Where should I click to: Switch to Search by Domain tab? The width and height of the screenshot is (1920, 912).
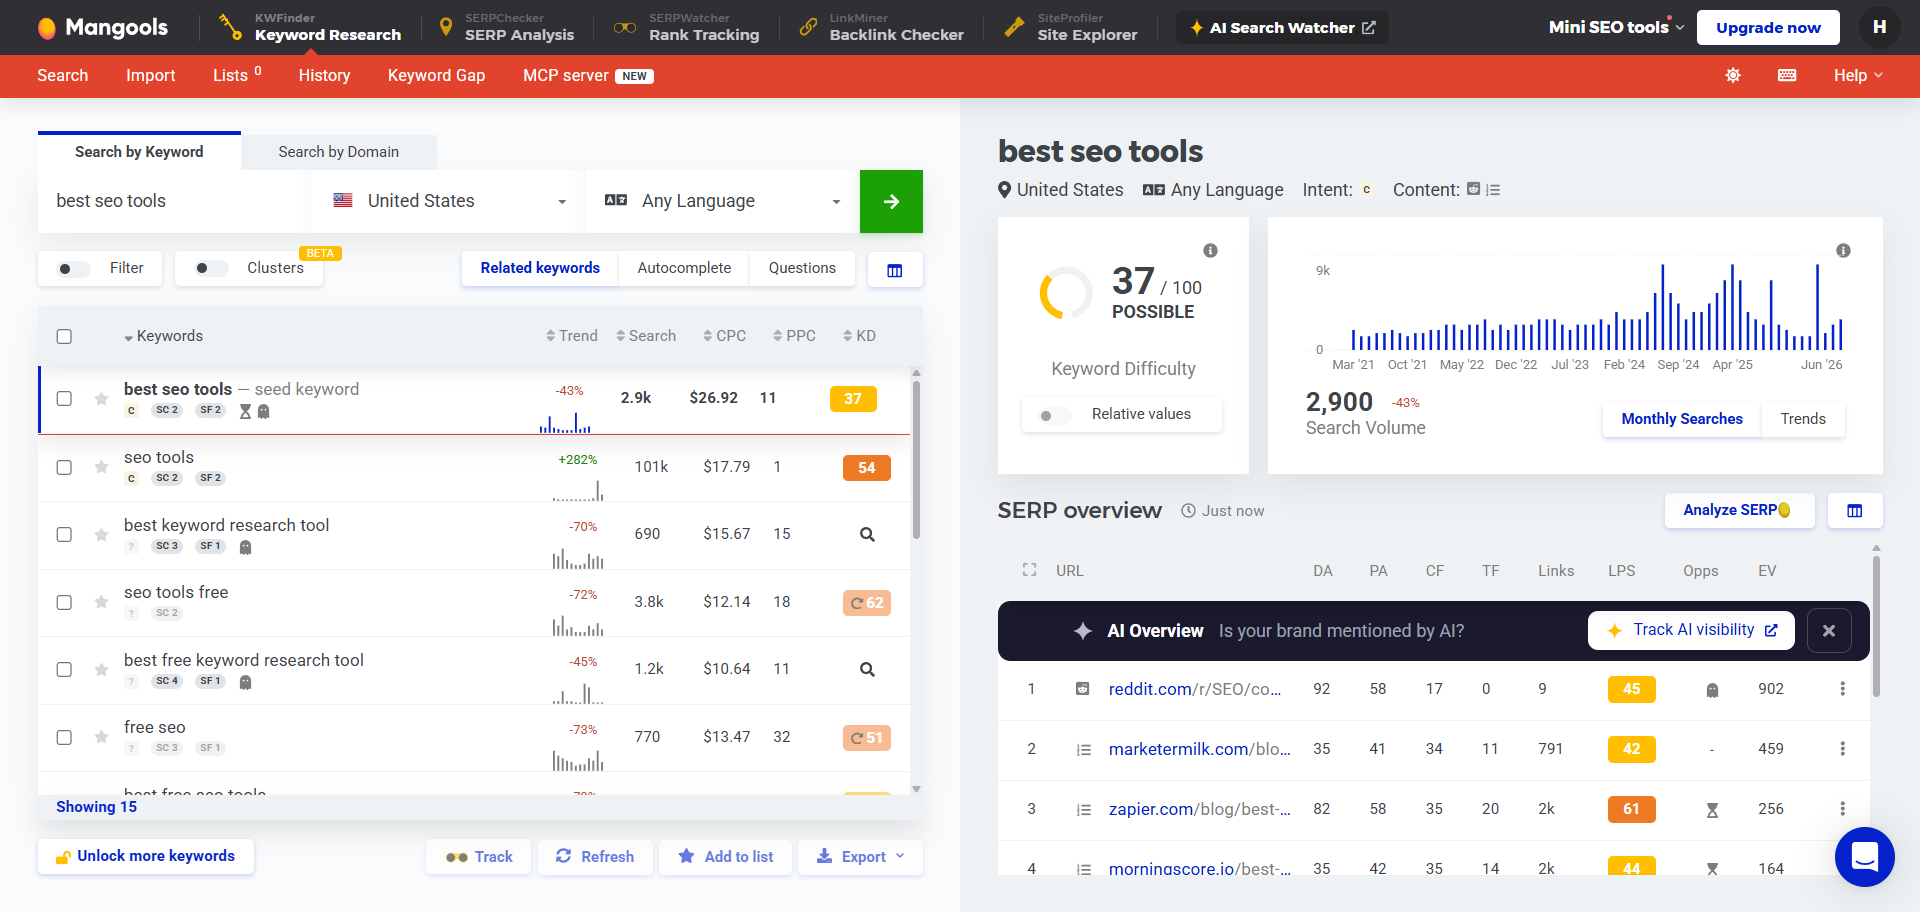(x=338, y=152)
